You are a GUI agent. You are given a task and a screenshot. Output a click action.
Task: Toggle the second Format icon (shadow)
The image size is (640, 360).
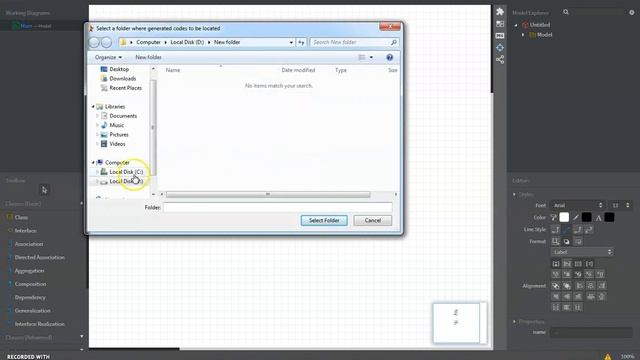coord(567,242)
